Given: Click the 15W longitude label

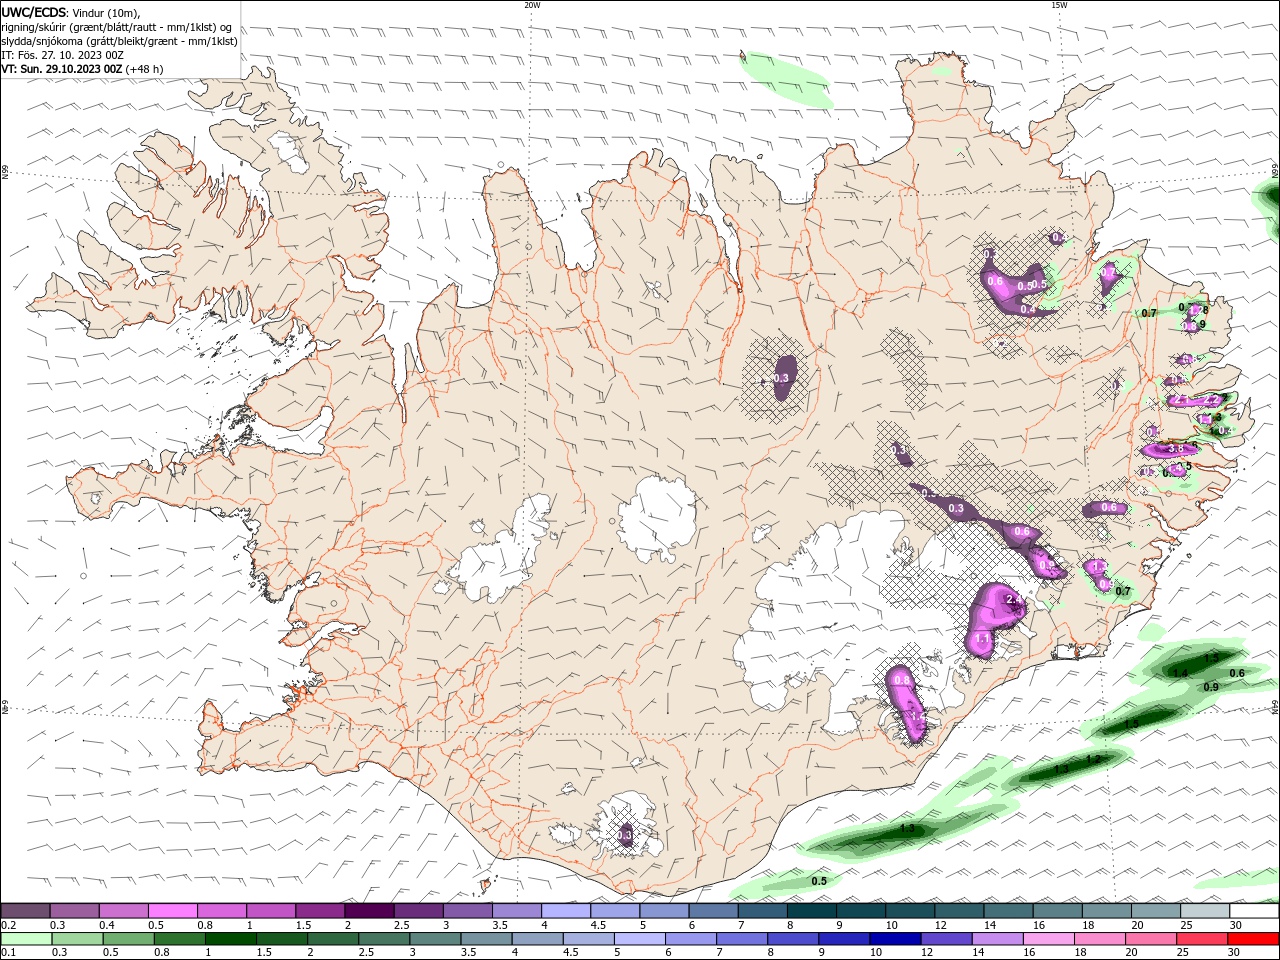Looking at the screenshot, I should click(1059, 5).
